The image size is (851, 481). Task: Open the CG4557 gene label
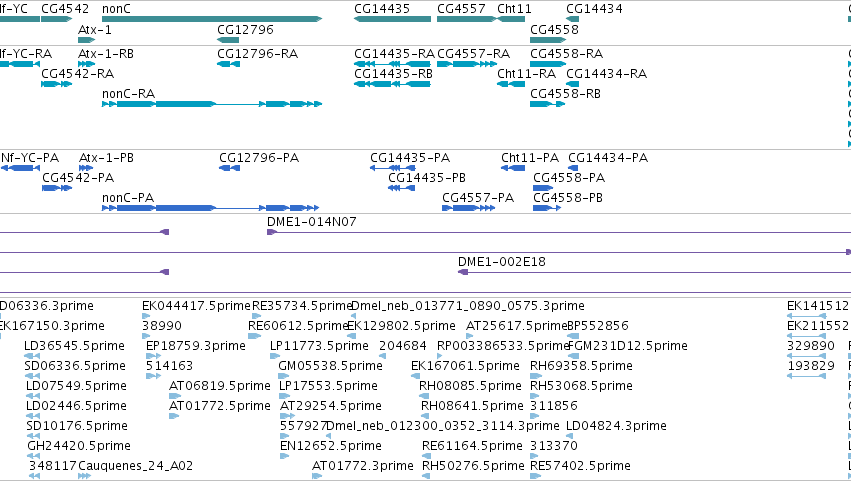pos(461,9)
